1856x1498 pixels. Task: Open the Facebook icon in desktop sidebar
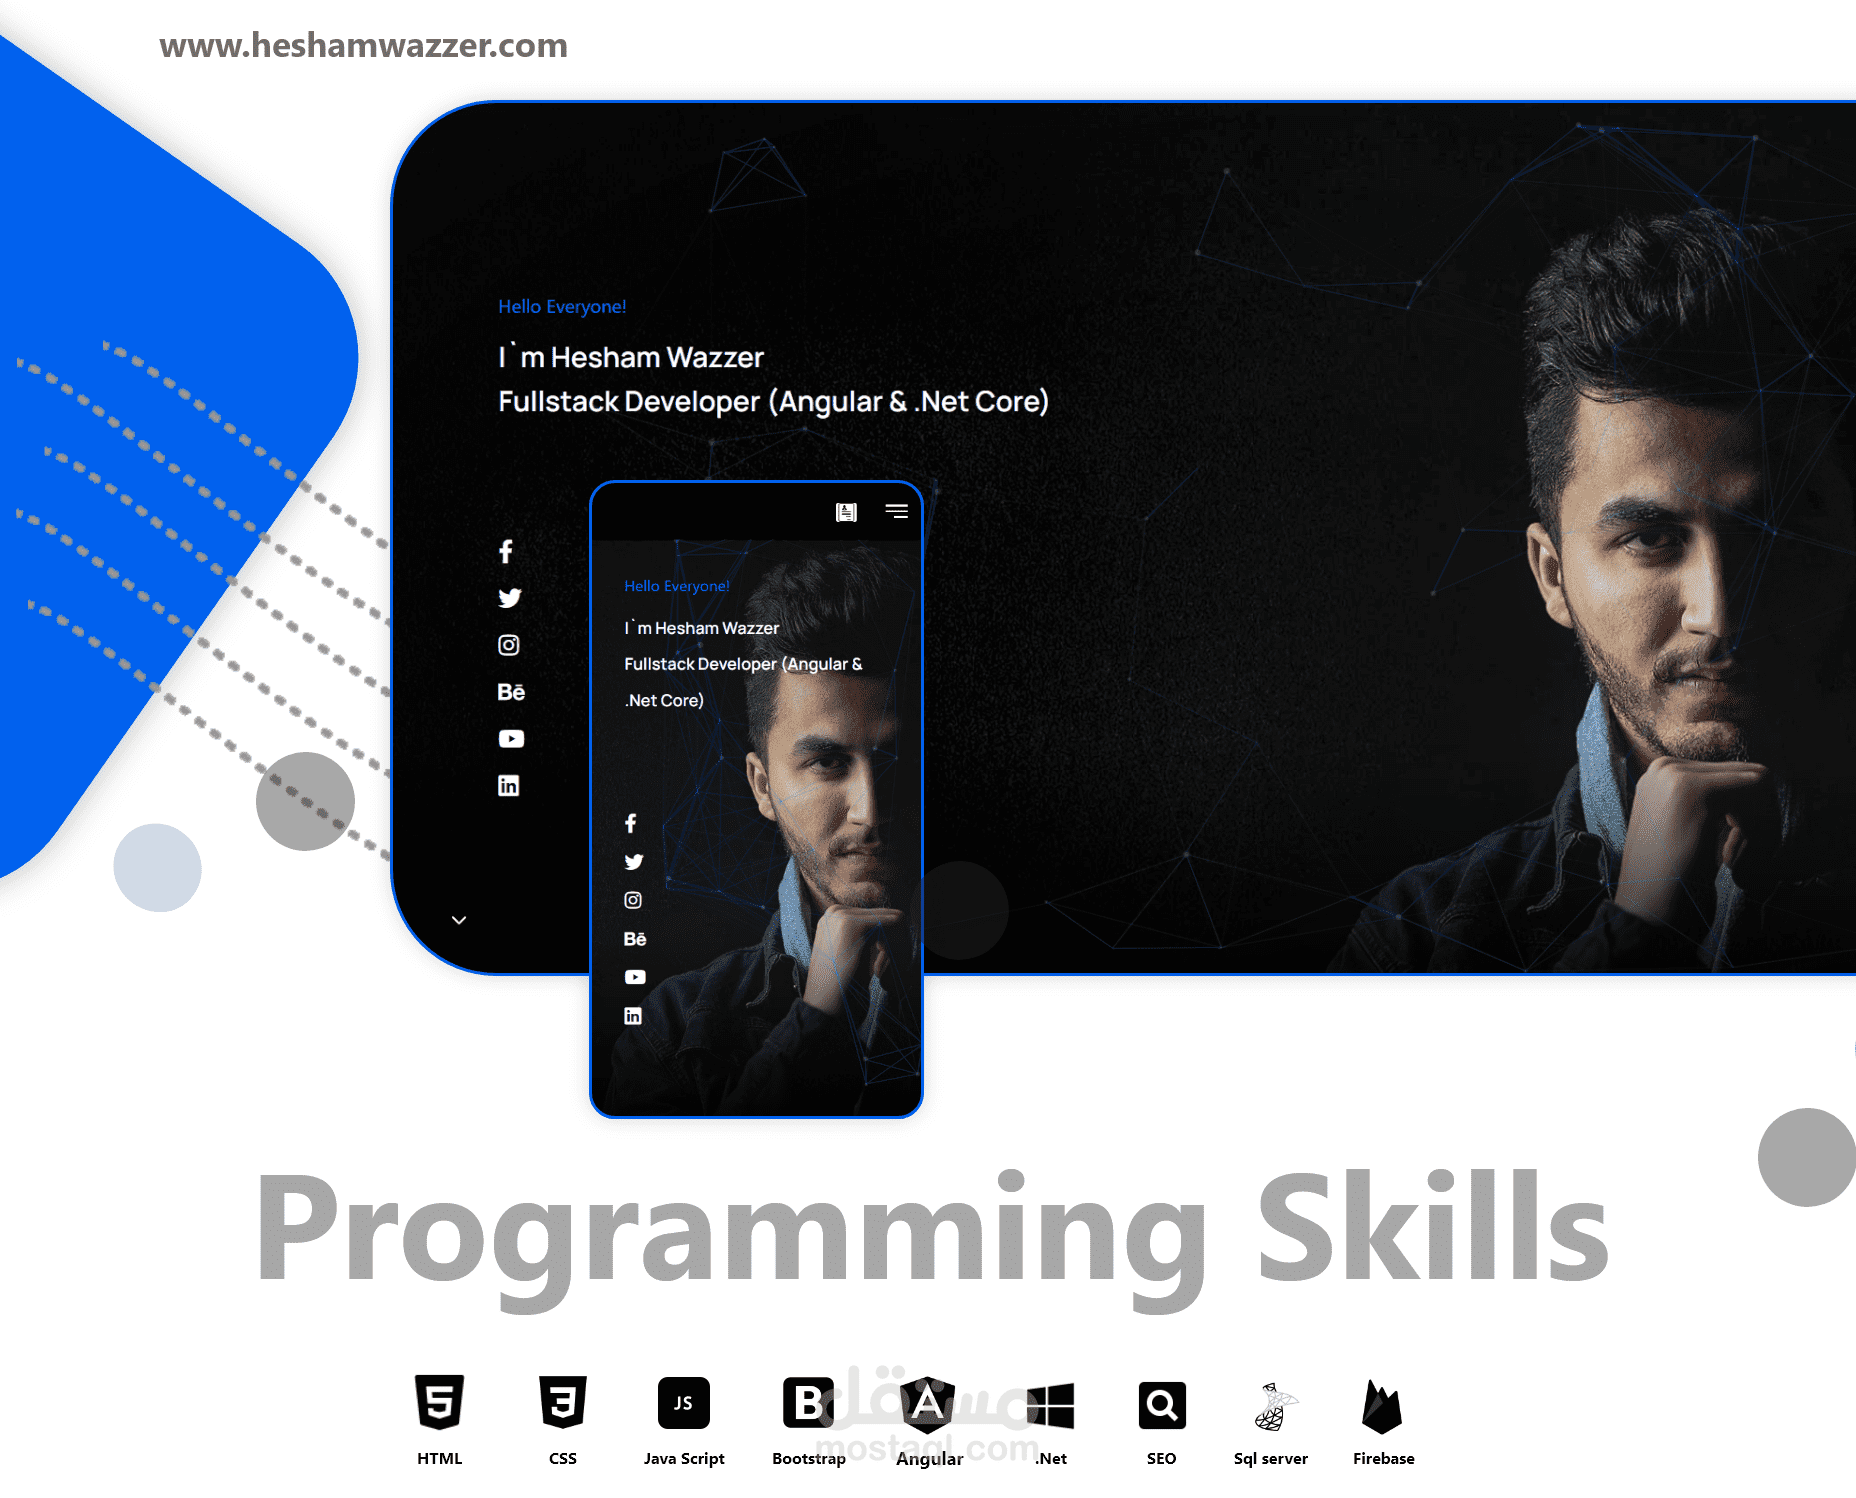point(506,551)
